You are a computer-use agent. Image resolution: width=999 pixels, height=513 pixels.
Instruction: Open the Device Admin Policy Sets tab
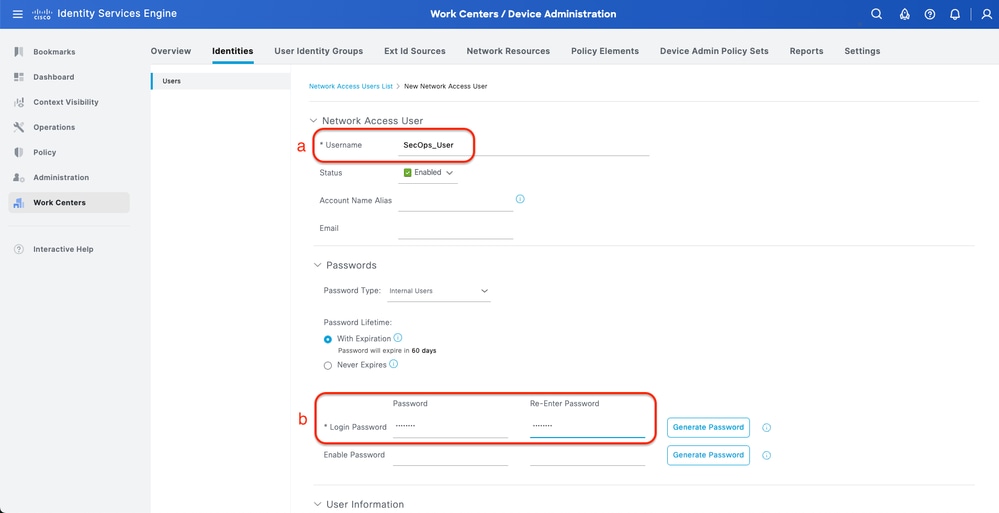(714, 51)
